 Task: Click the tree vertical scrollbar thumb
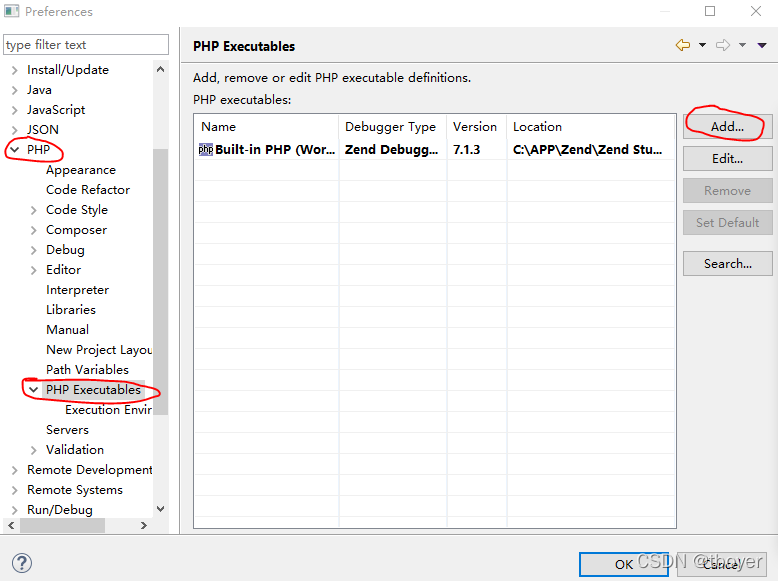point(160,281)
